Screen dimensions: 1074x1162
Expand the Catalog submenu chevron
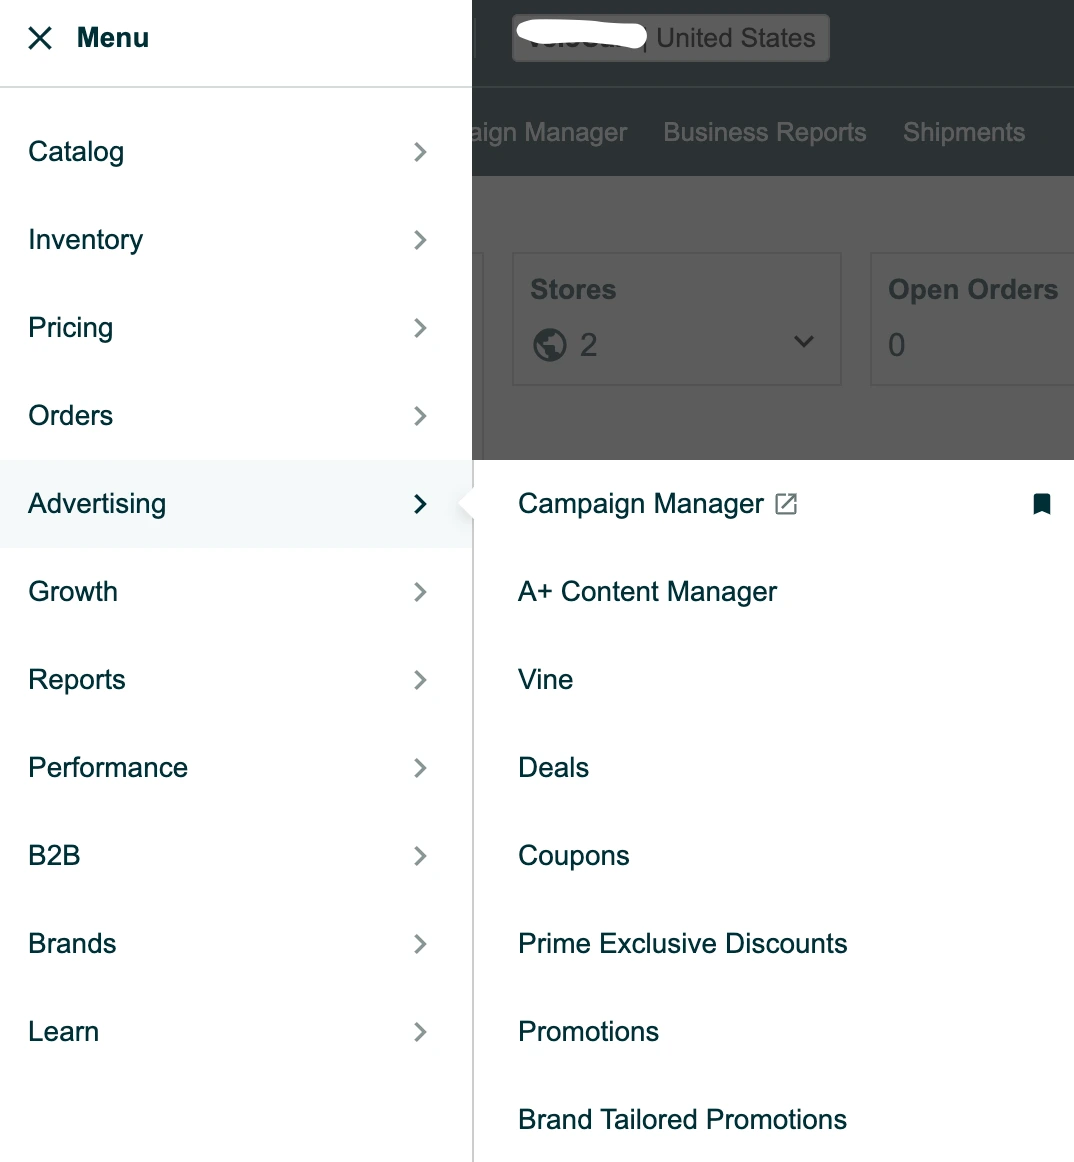click(420, 152)
